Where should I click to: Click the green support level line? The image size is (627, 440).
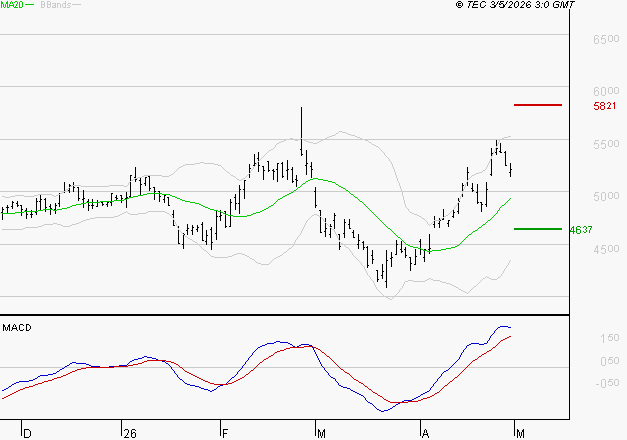(x=538, y=229)
